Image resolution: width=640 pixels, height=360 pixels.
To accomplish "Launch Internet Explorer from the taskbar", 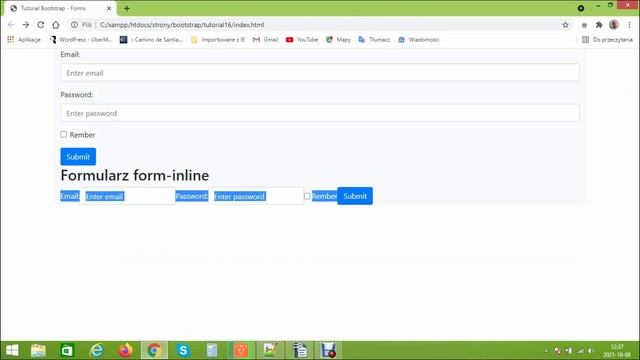I will pos(96,350).
